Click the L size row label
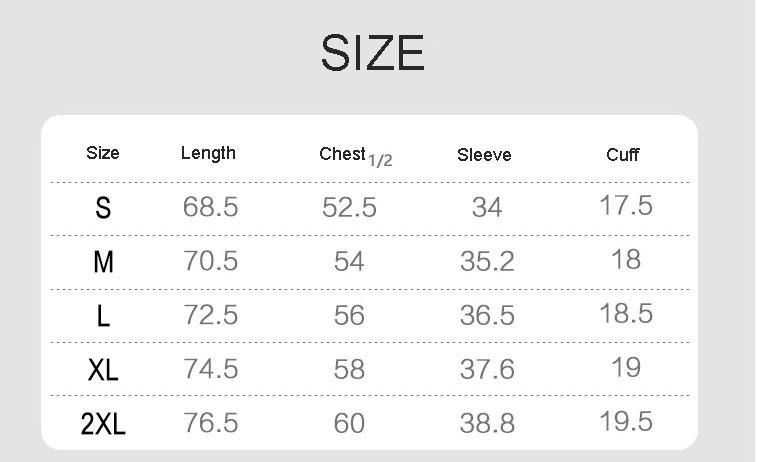Image resolution: width=757 pixels, height=462 pixels. [x=103, y=316]
